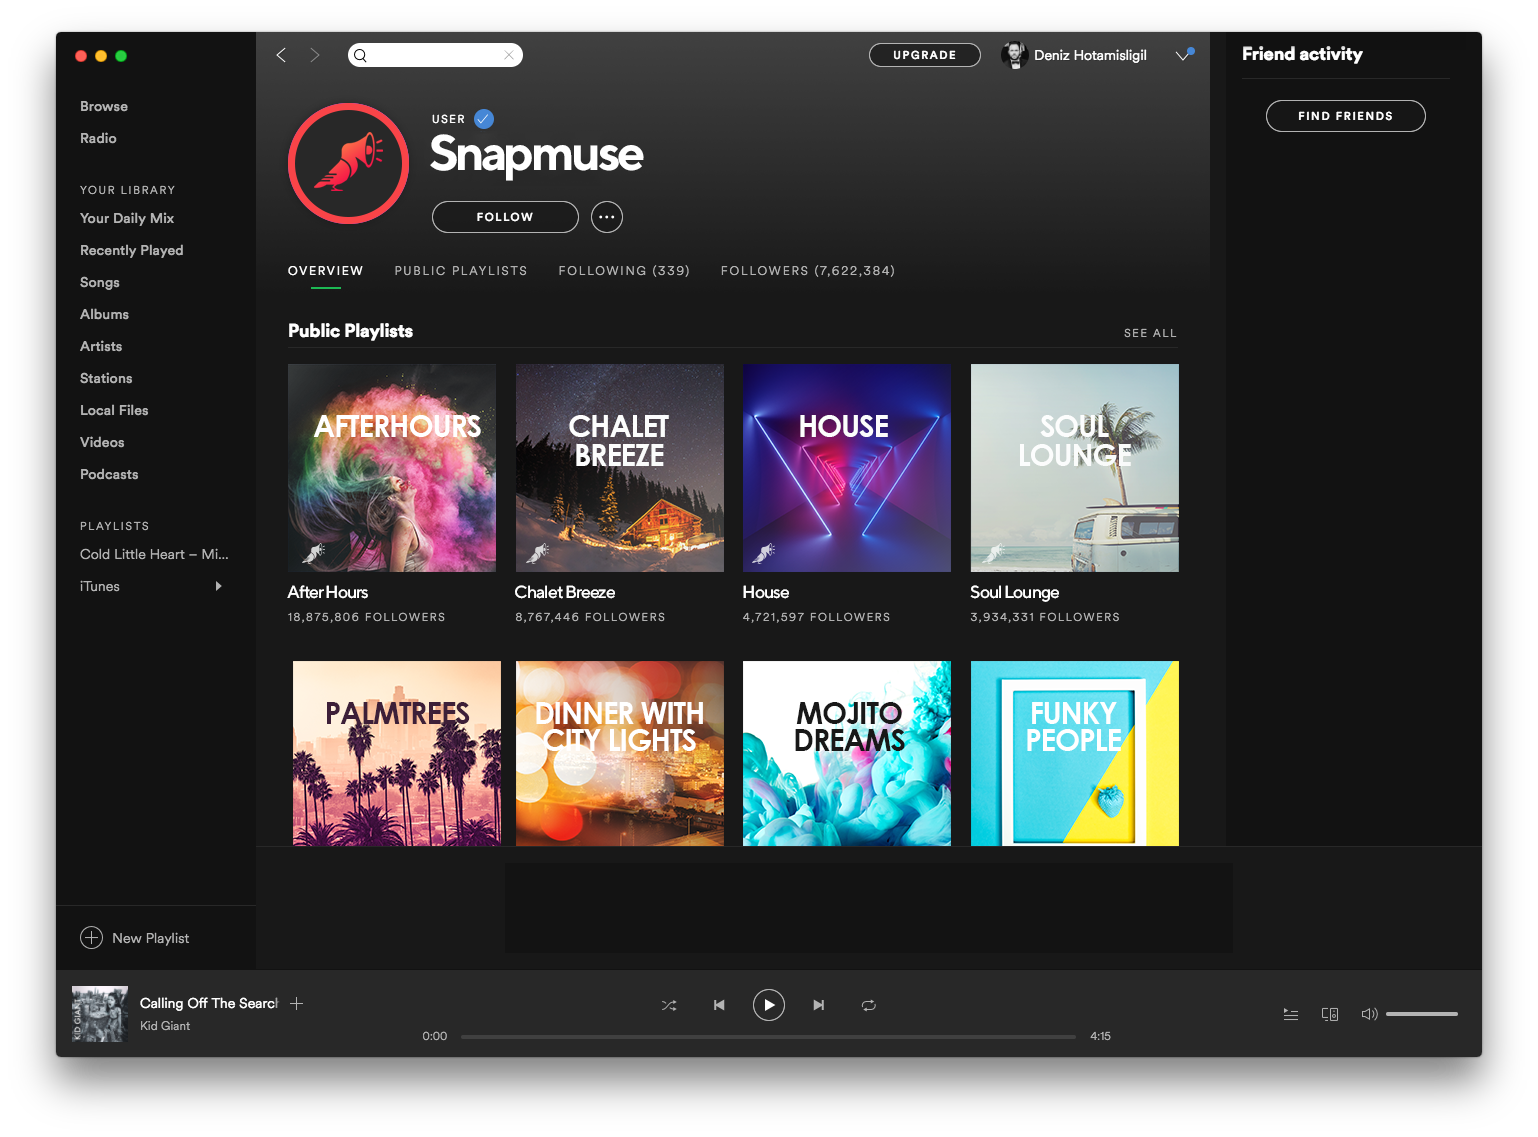Toggle shuffle playback

[x=669, y=1005]
